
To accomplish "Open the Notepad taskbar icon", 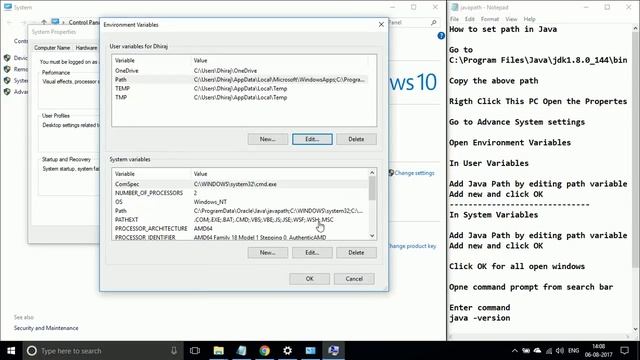I will [241, 351].
